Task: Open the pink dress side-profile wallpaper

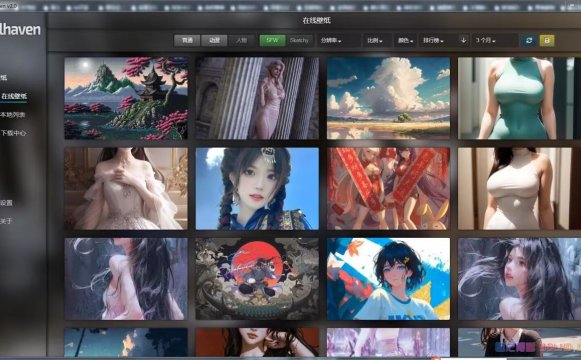Action: tap(126, 279)
